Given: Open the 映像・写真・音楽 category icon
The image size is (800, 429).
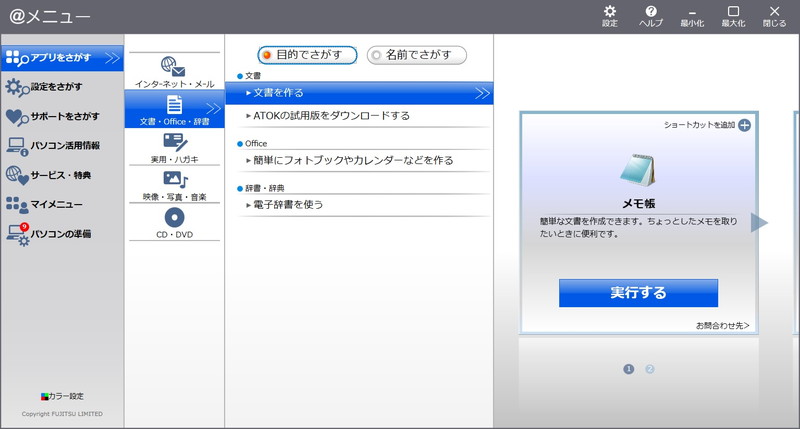Looking at the screenshot, I should click(174, 179).
